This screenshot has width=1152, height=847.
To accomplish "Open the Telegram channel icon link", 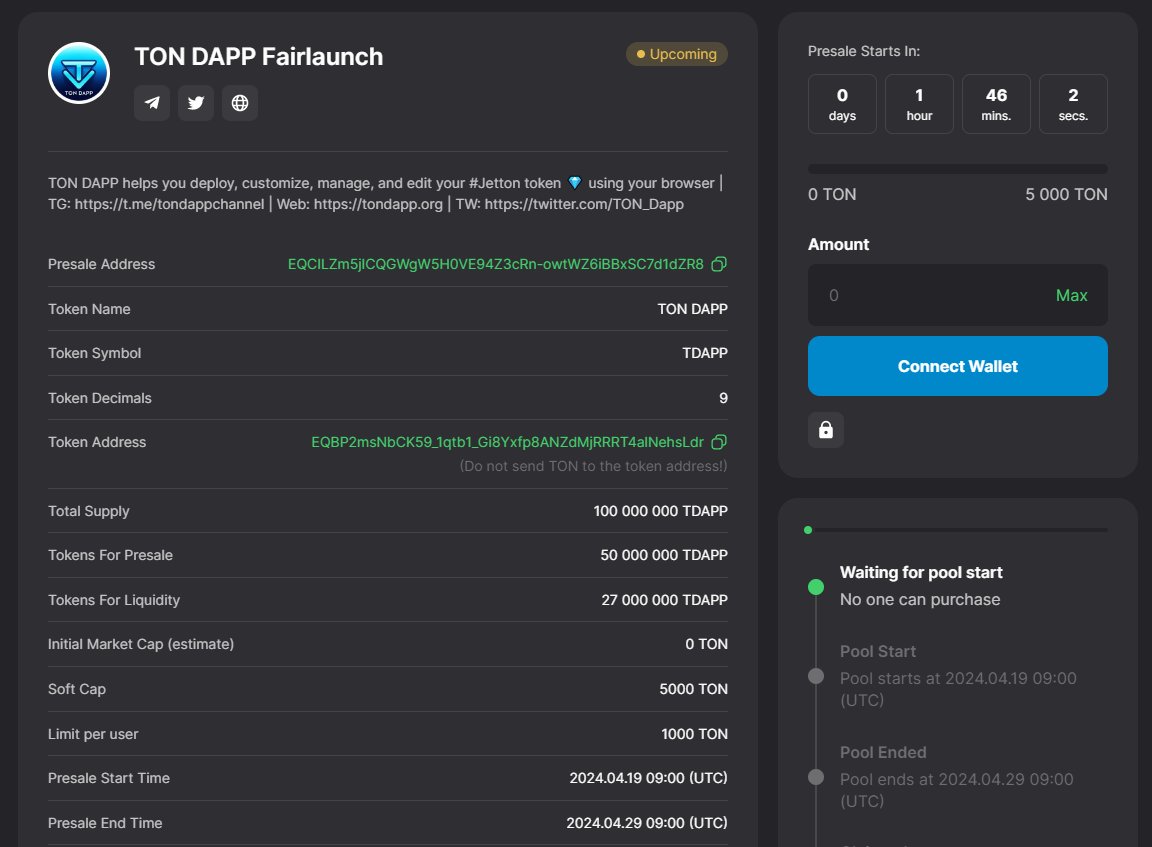I will point(152,103).
